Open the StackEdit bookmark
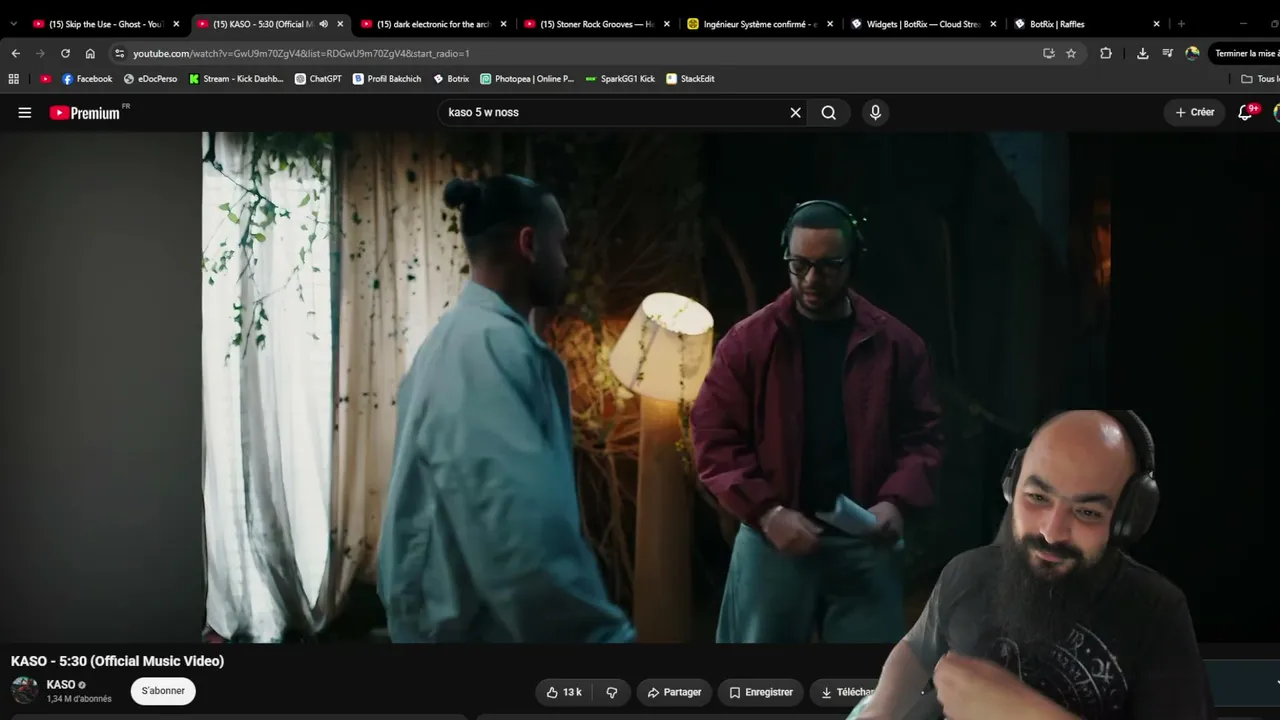 tap(690, 79)
